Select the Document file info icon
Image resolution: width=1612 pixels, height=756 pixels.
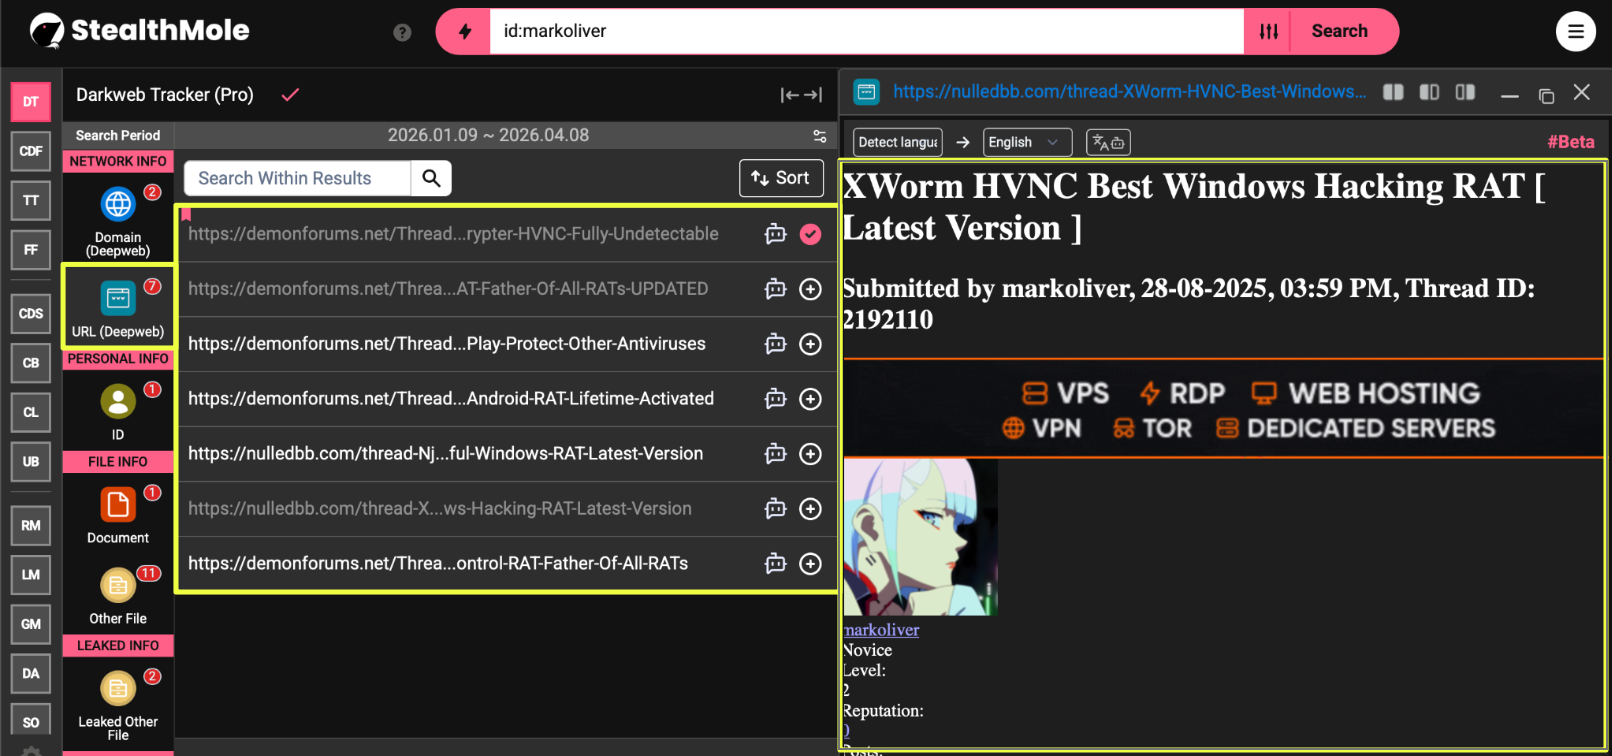[x=118, y=505]
